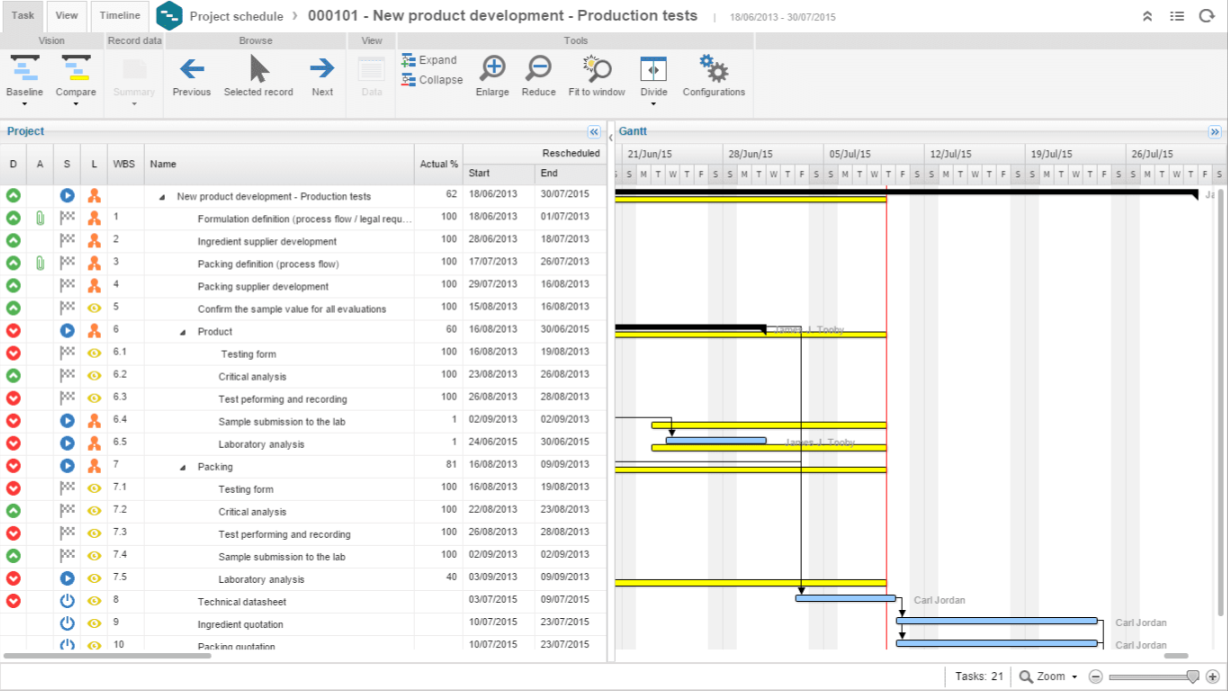Image resolution: width=1228 pixels, height=691 pixels.
Task: Sort by the End column header
Action: (x=571, y=173)
